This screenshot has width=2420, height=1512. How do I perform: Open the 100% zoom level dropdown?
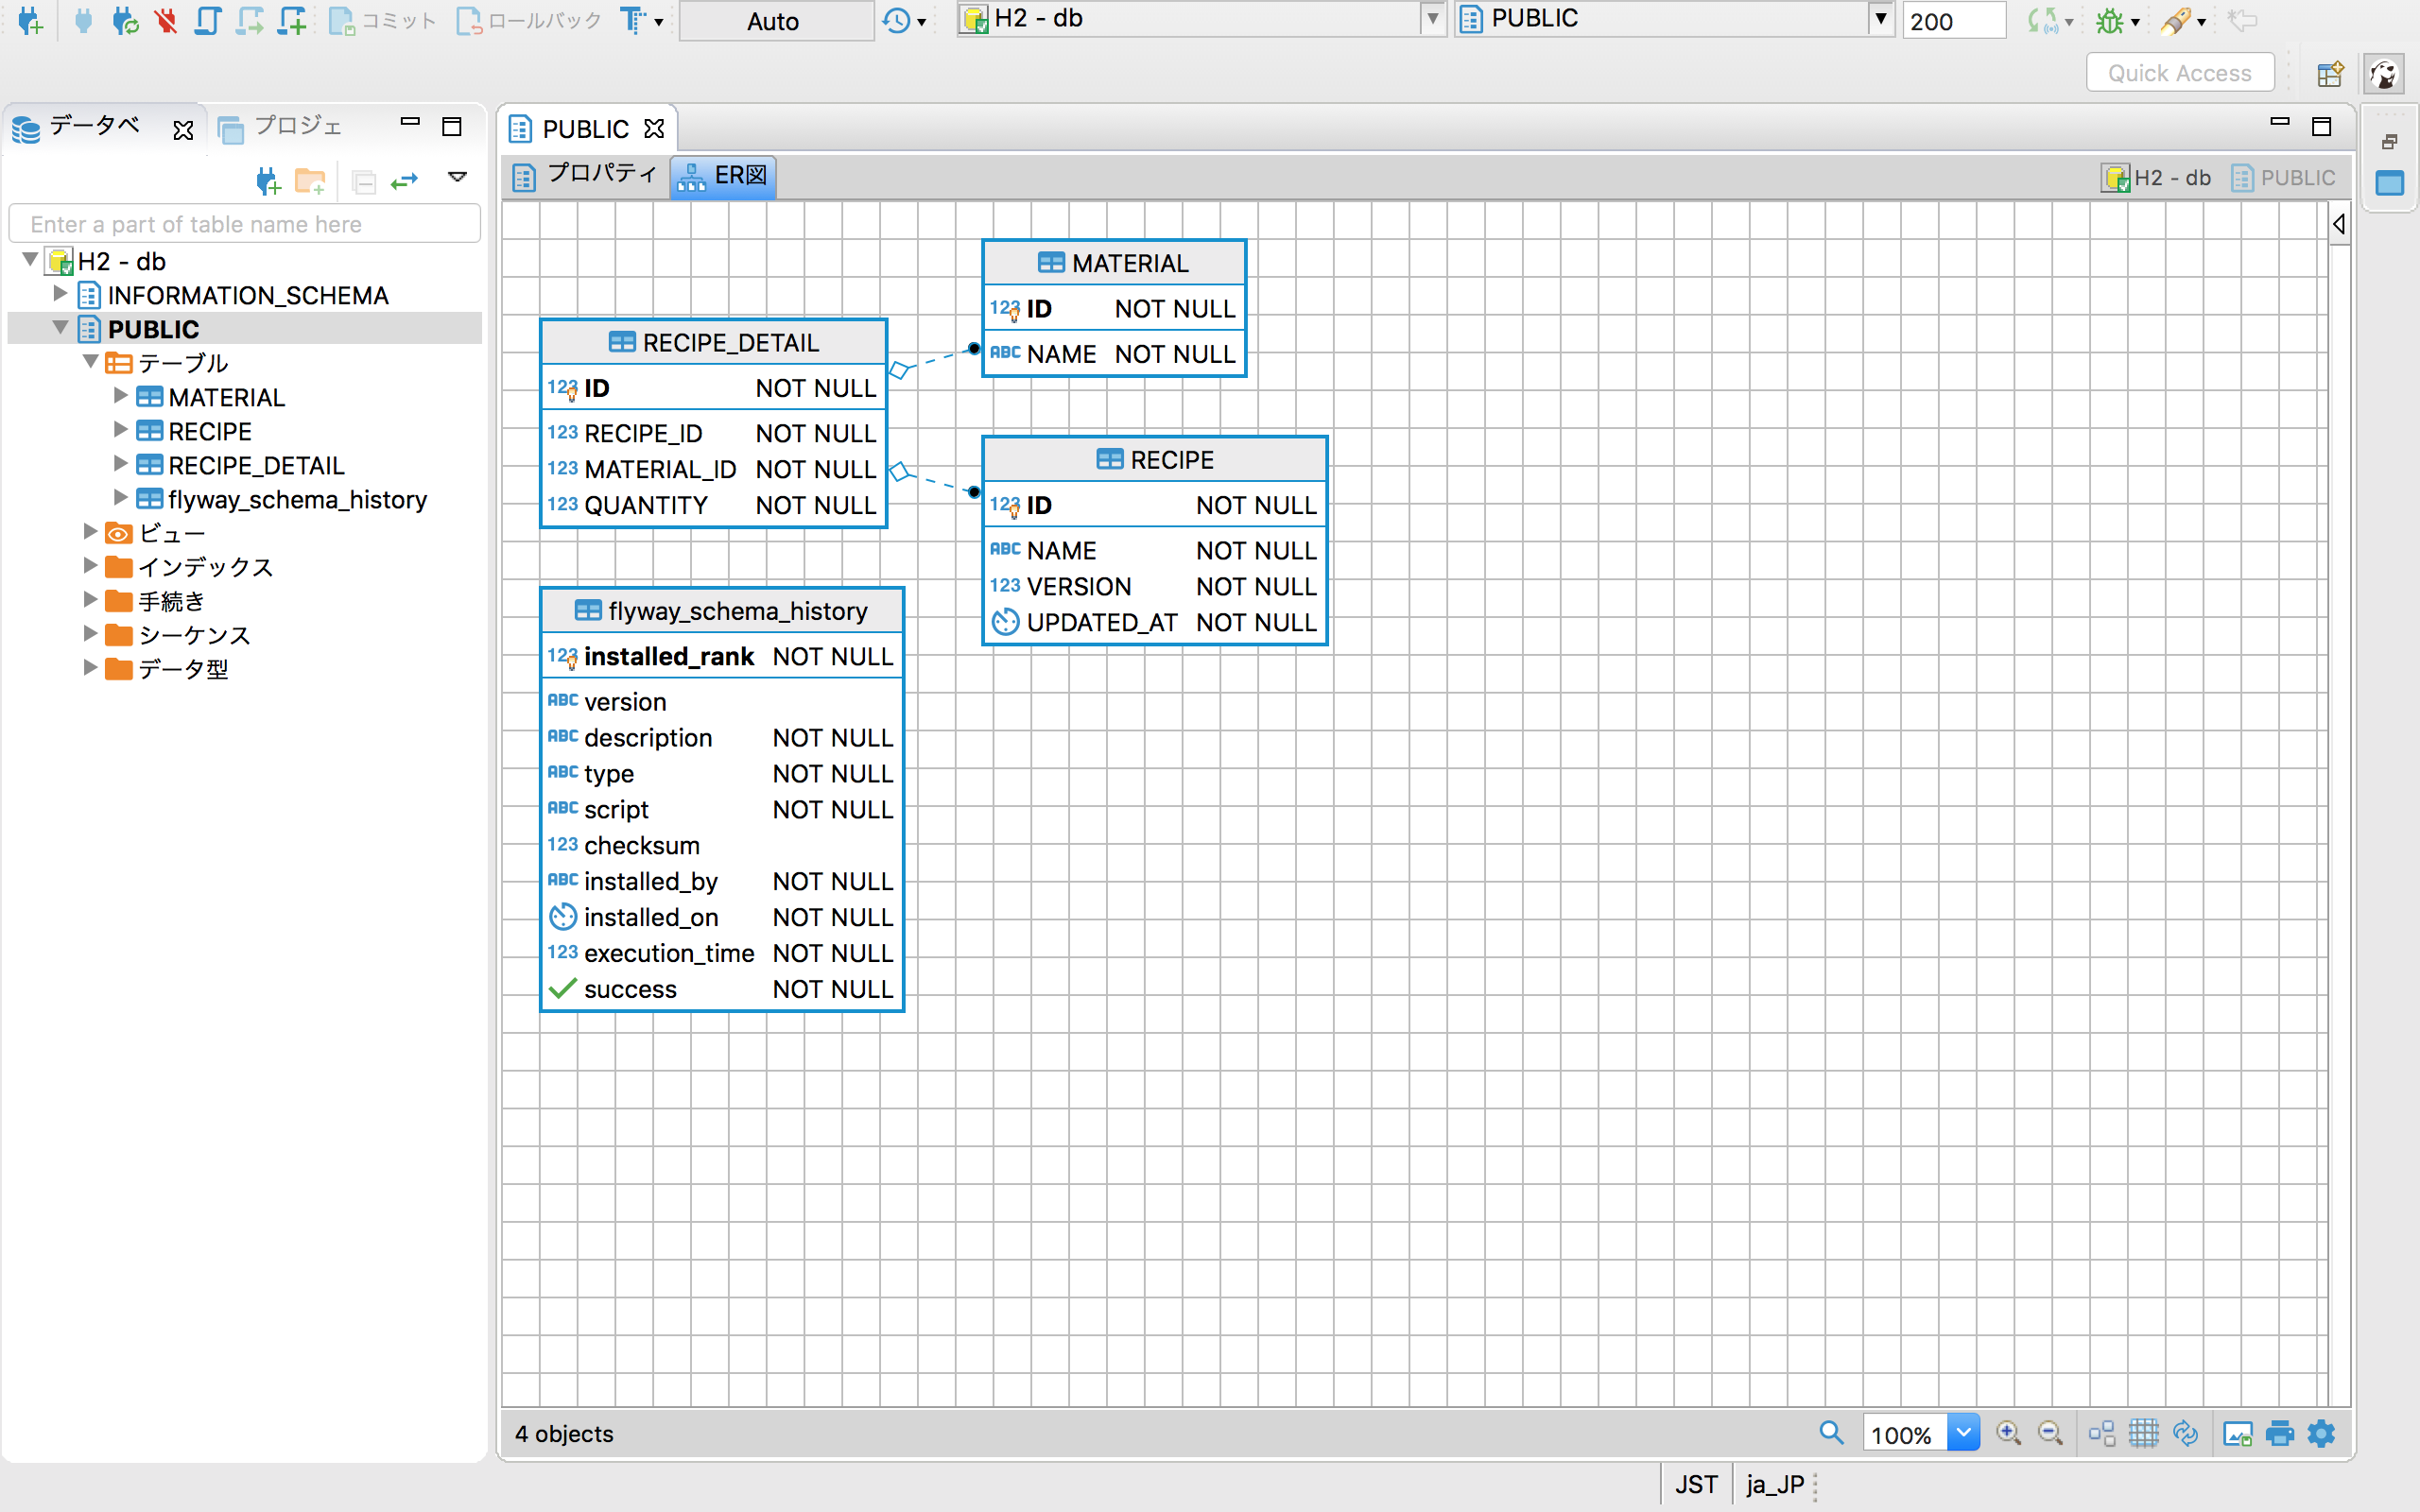(1963, 1433)
